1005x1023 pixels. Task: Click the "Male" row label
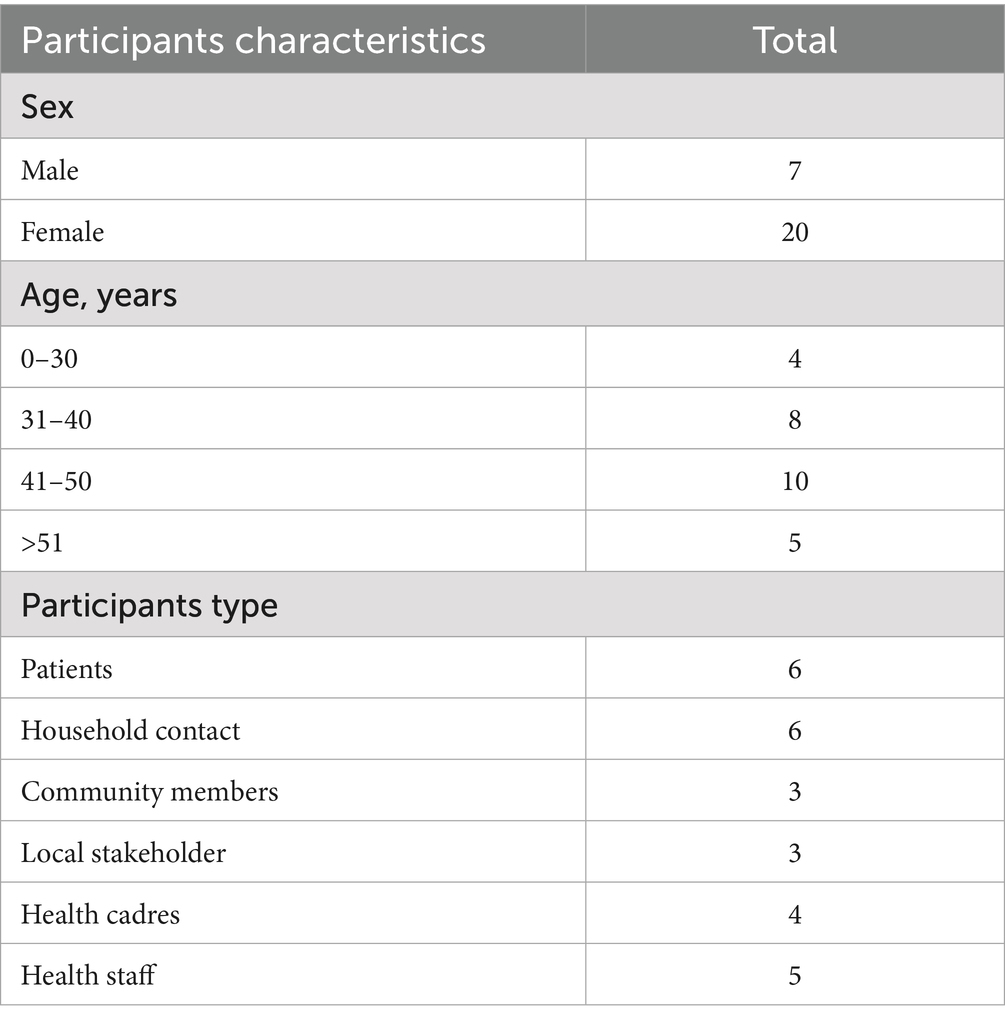pyautogui.click(x=50, y=170)
